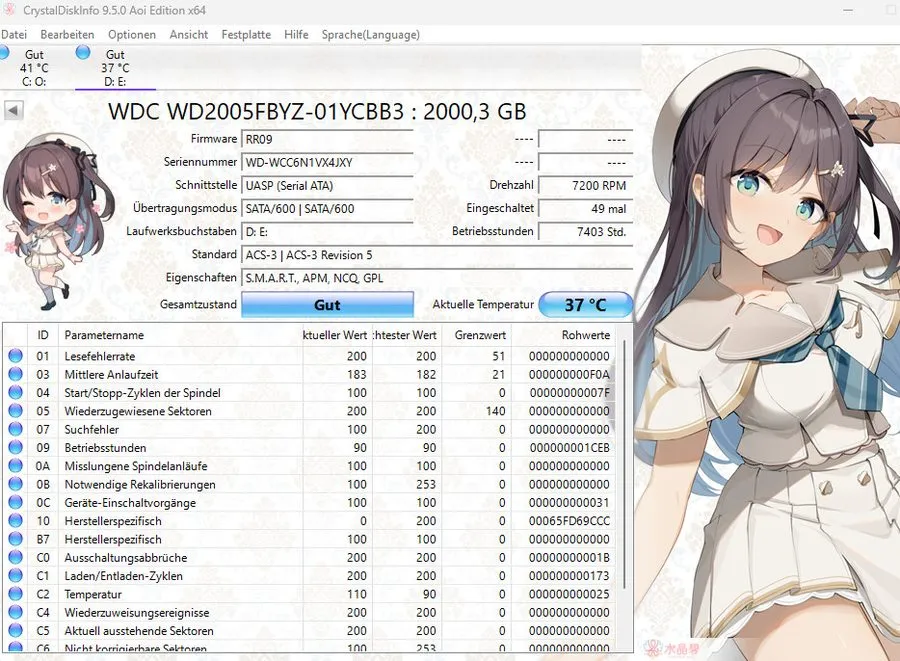The height and width of the screenshot is (661, 900).
Task: Click the status orb for Start/Stopp-Zyklen der Spindel
Action: click(15, 392)
